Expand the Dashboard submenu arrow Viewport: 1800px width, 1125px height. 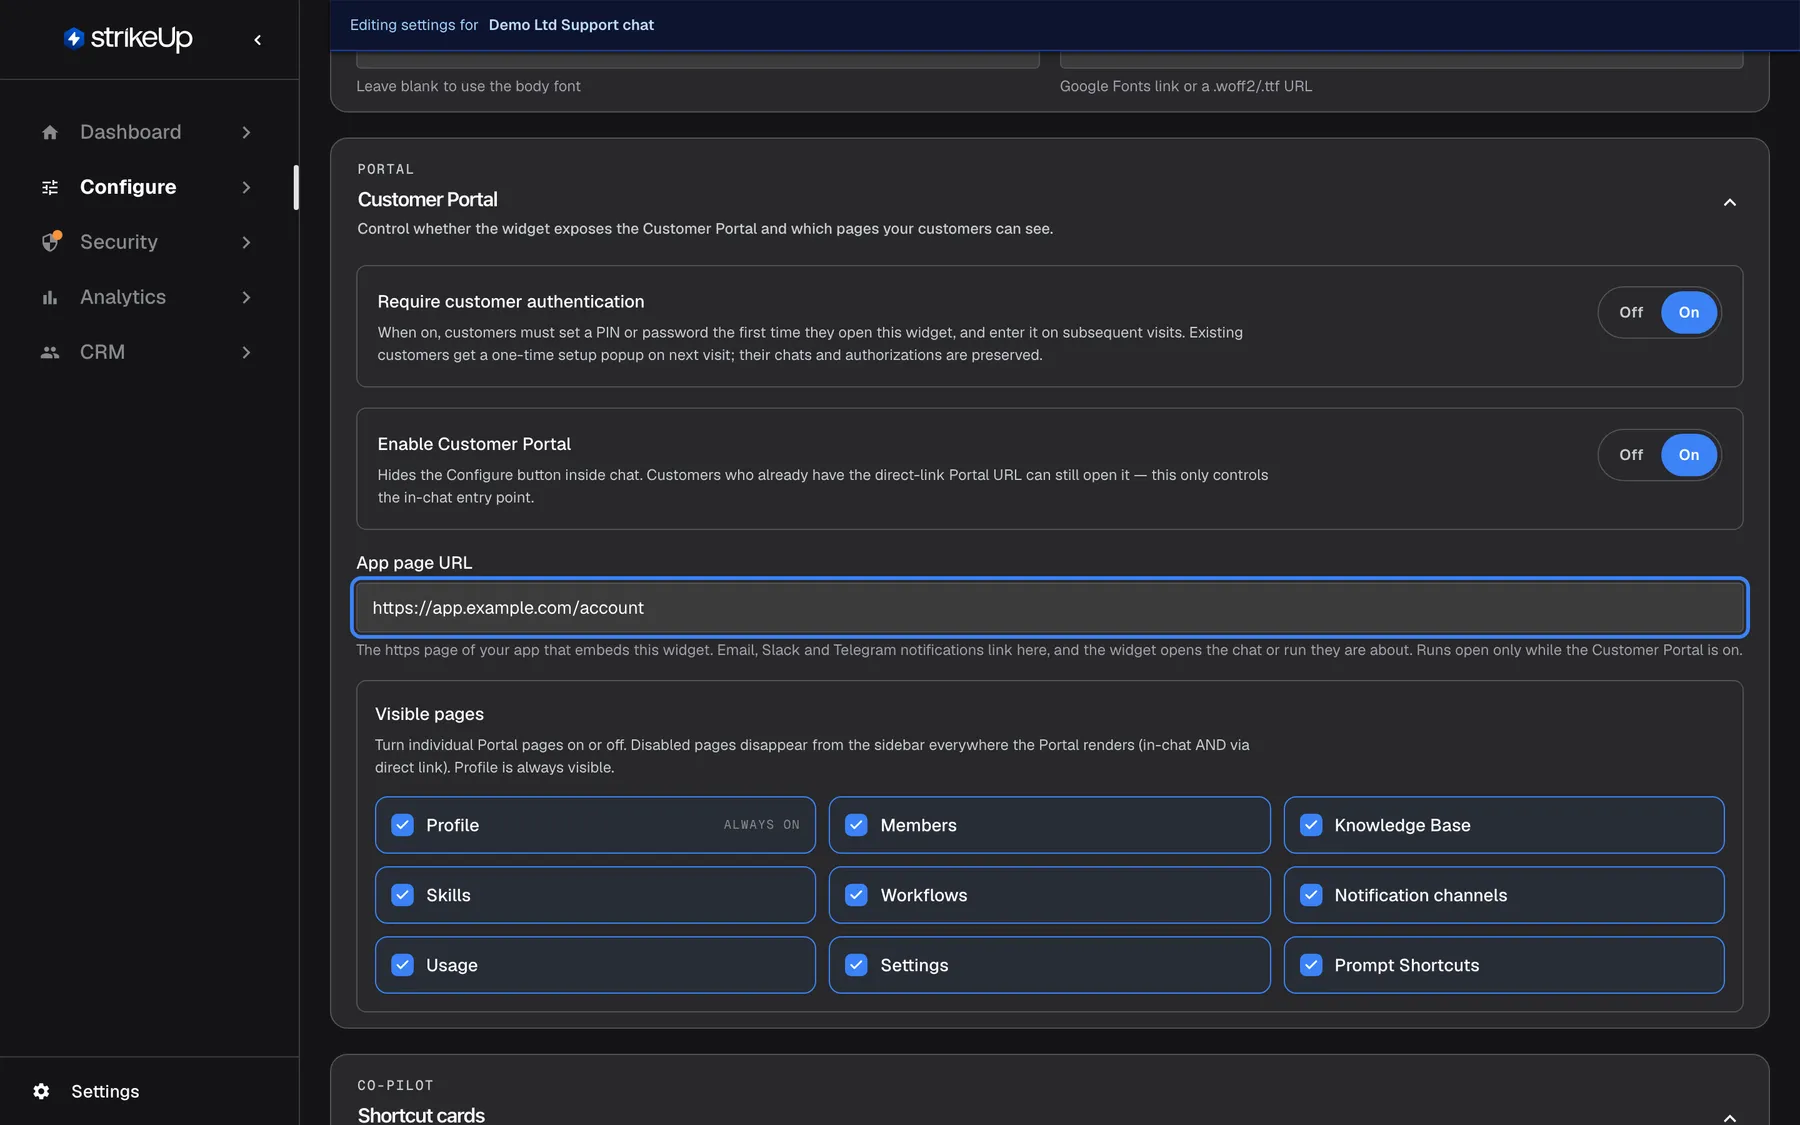click(246, 132)
